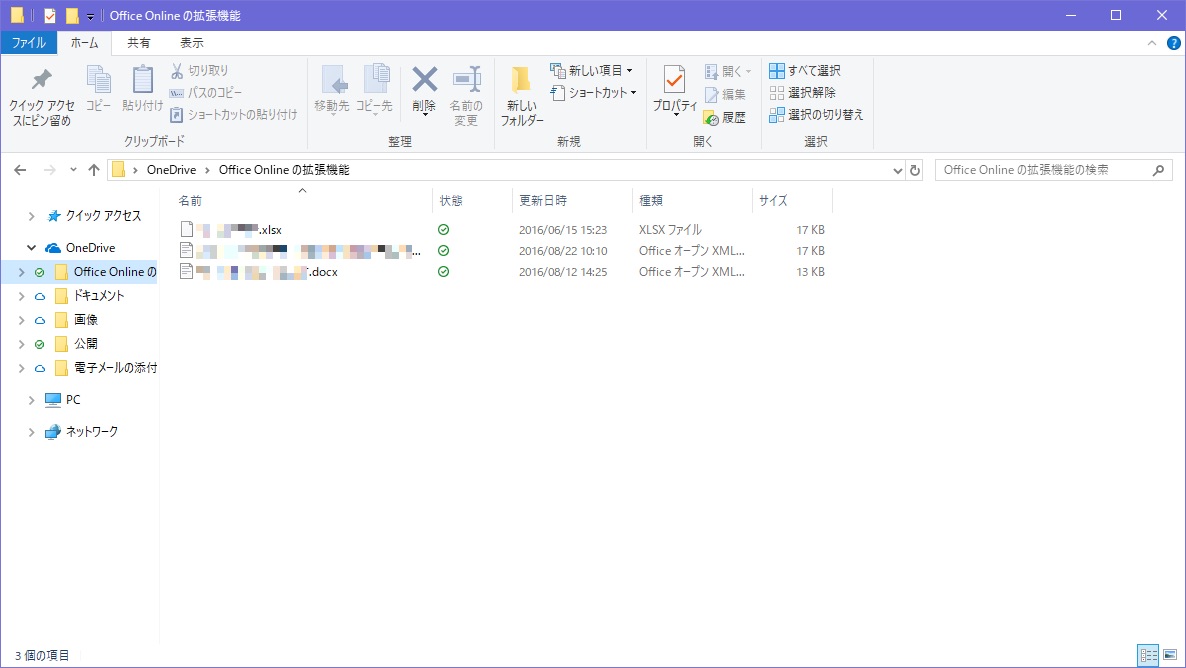Open the address bar history dropdown

pyautogui.click(x=898, y=170)
